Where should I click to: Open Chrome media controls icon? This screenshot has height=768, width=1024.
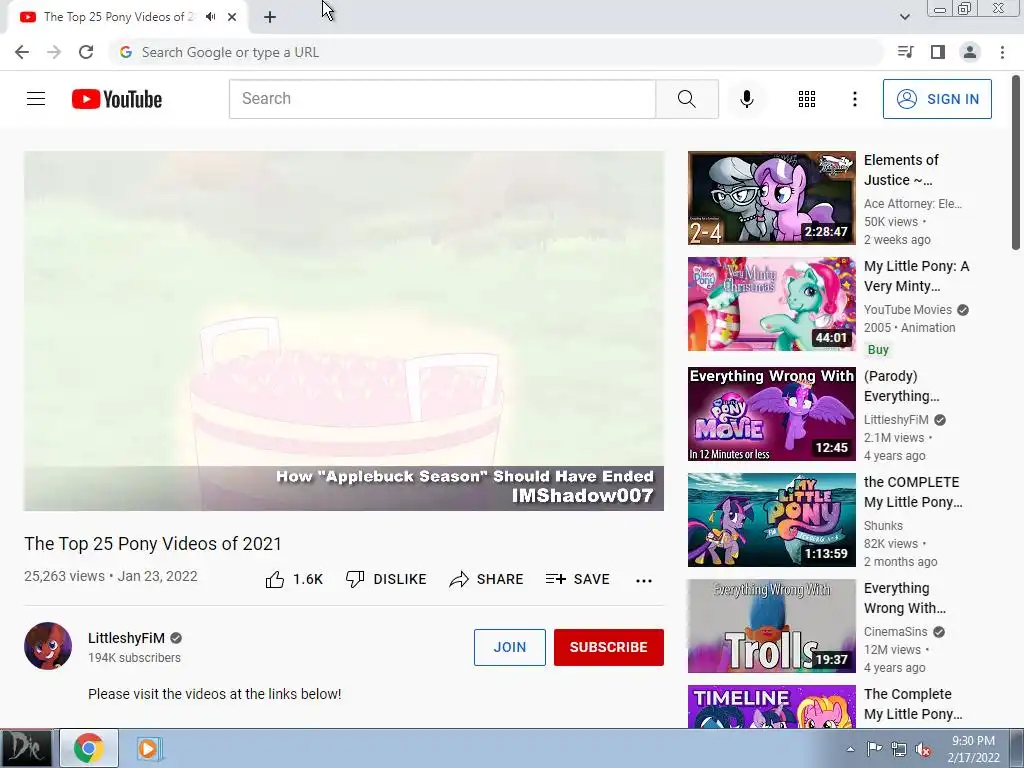pos(905,52)
